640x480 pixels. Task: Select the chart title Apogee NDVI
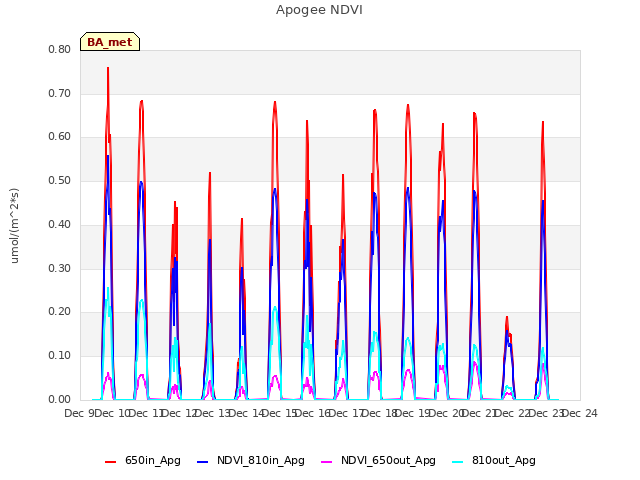click(x=319, y=9)
